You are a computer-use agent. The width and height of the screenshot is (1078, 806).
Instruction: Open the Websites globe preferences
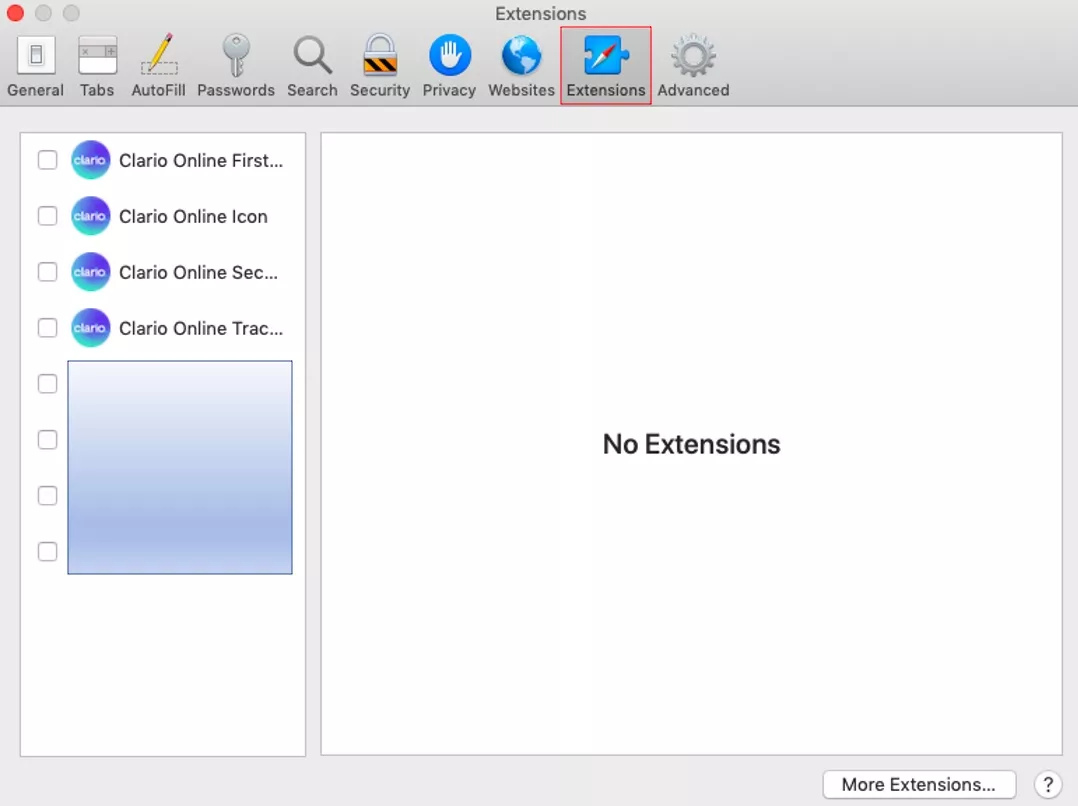(x=521, y=66)
